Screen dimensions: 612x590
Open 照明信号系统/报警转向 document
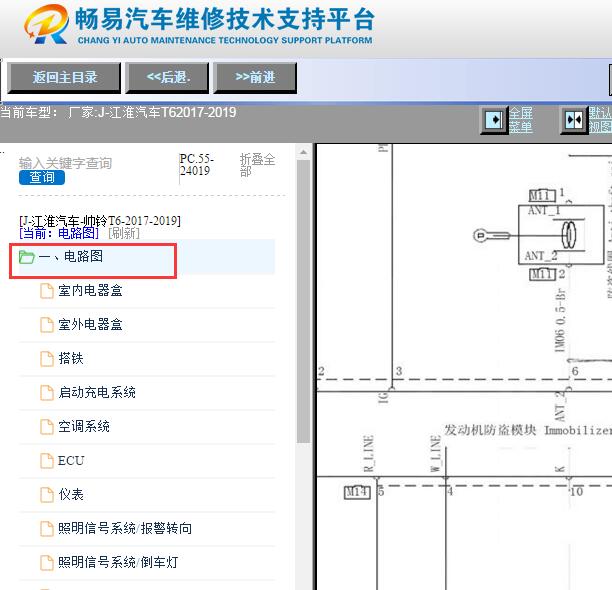point(125,528)
